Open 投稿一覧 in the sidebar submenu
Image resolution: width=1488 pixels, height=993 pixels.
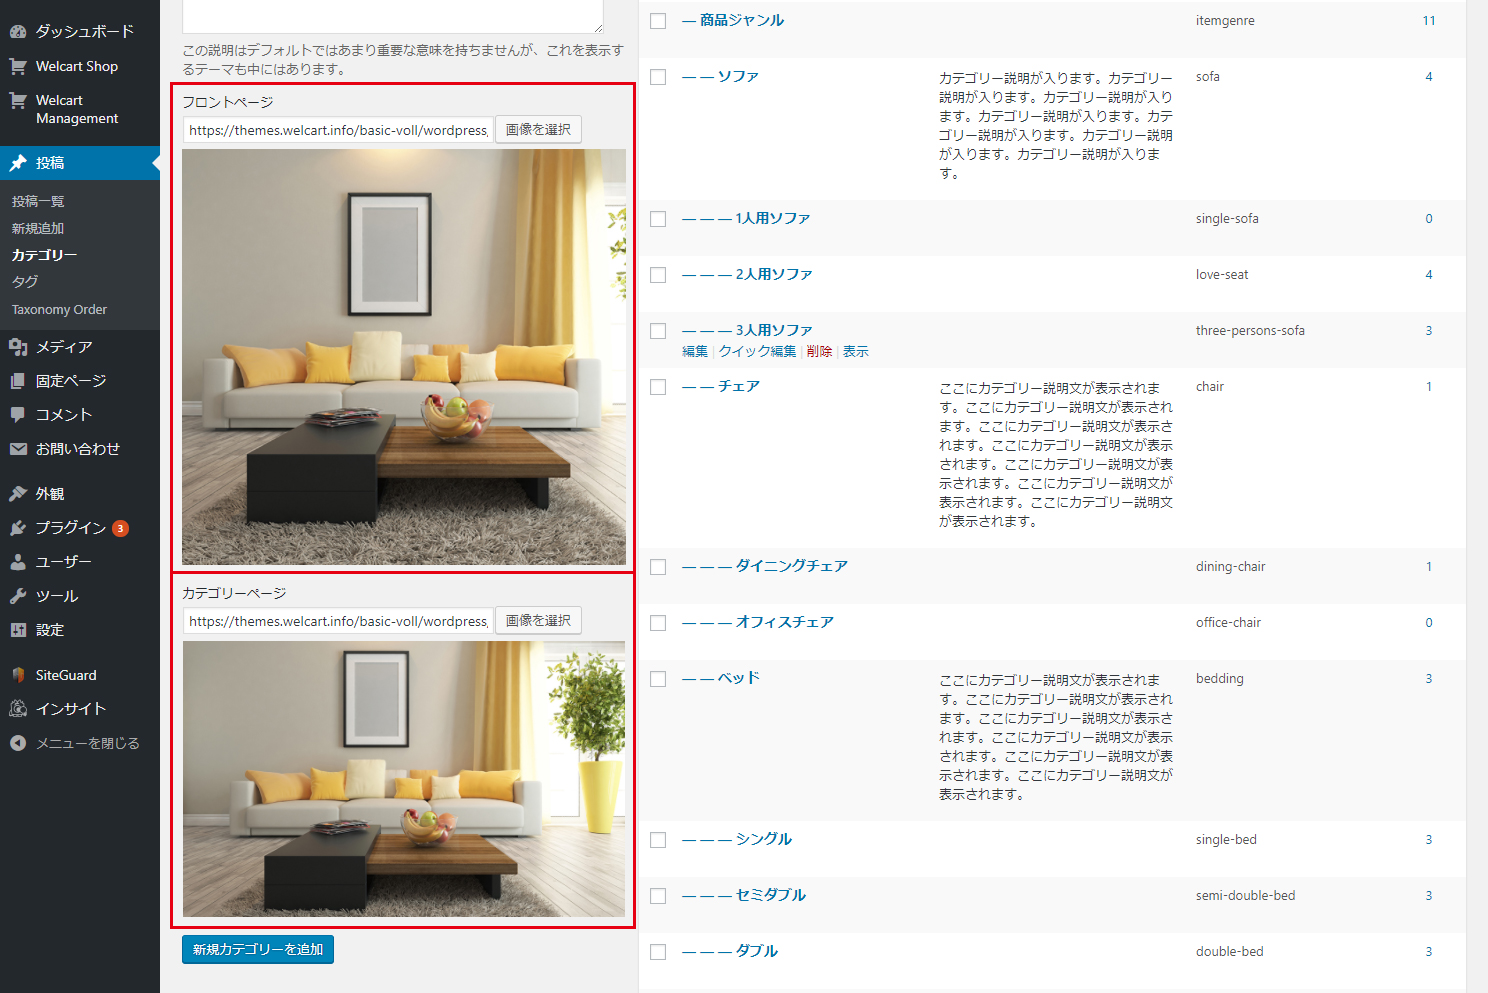pos(38,201)
